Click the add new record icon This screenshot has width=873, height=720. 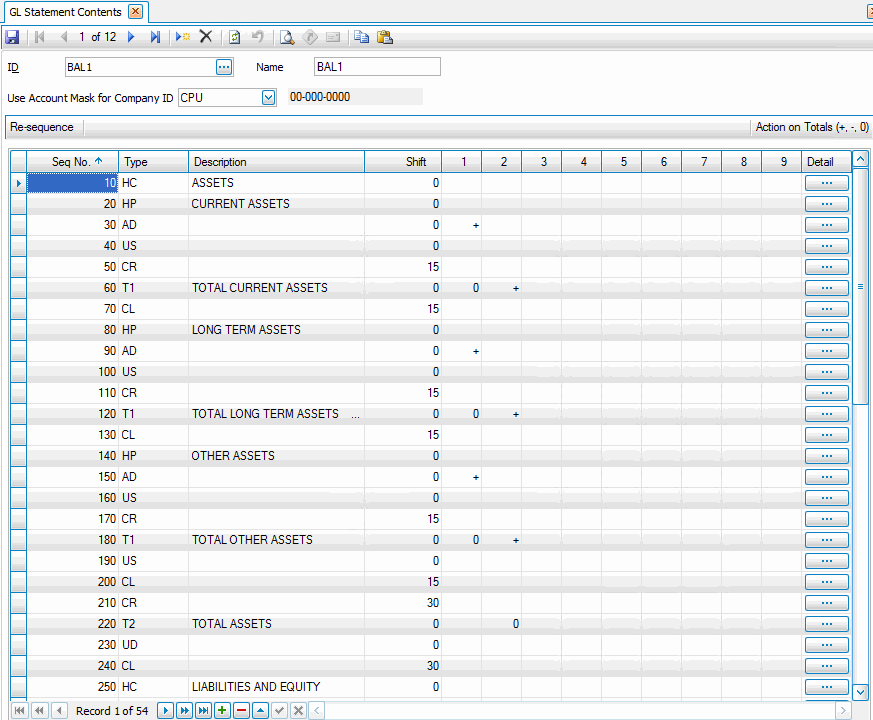pyautogui.click(x=182, y=37)
